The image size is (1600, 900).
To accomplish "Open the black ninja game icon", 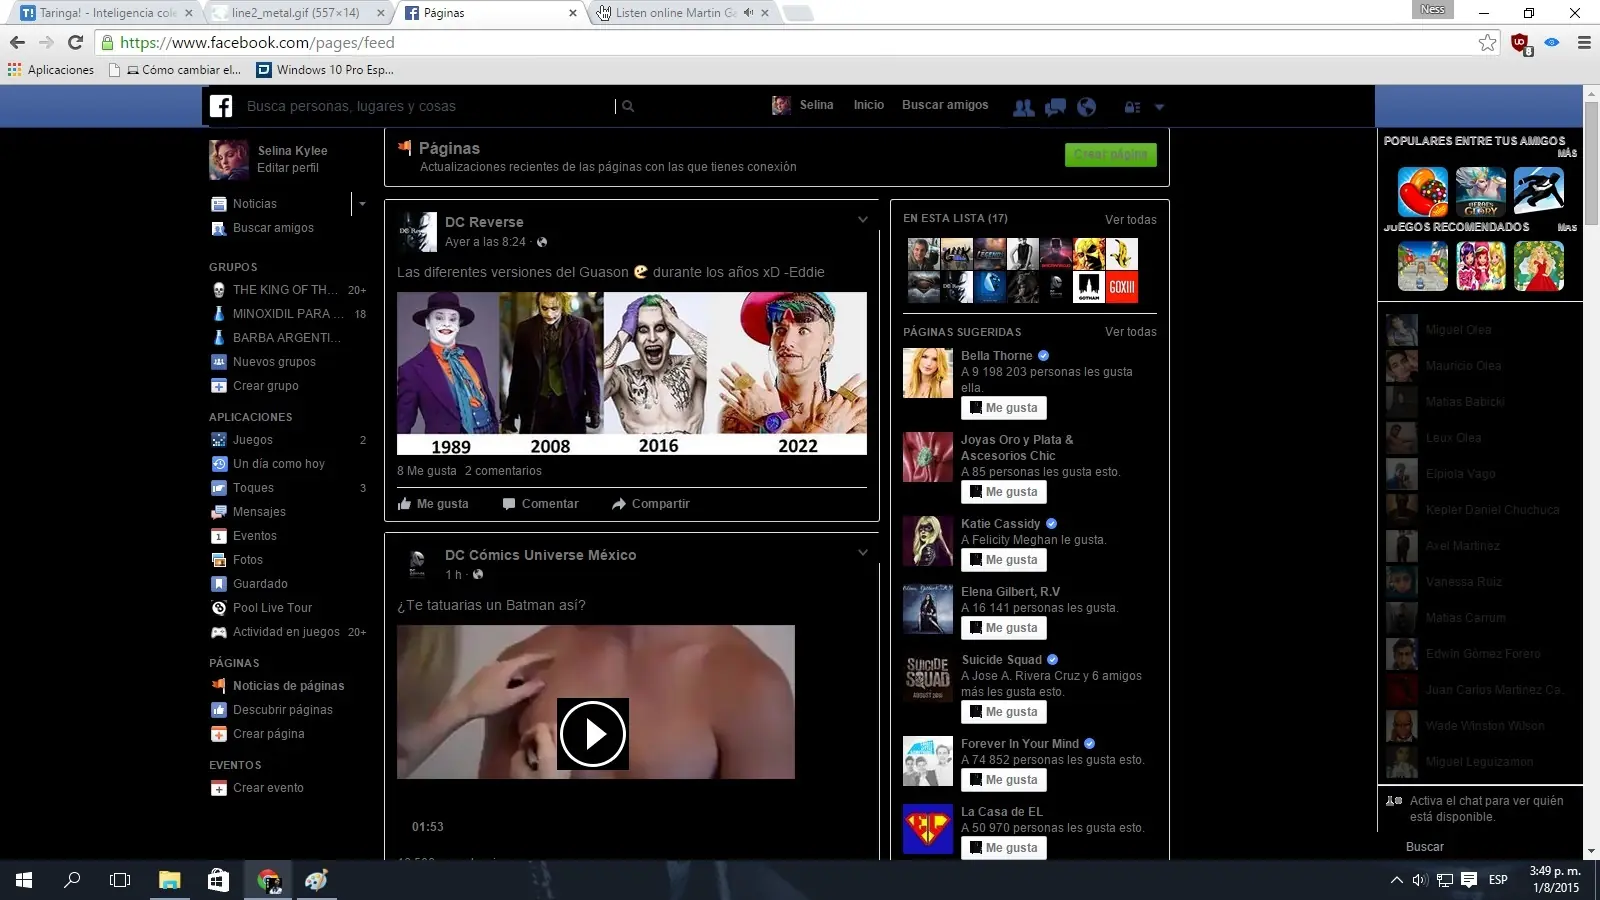I will click(x=1538, y=192).
